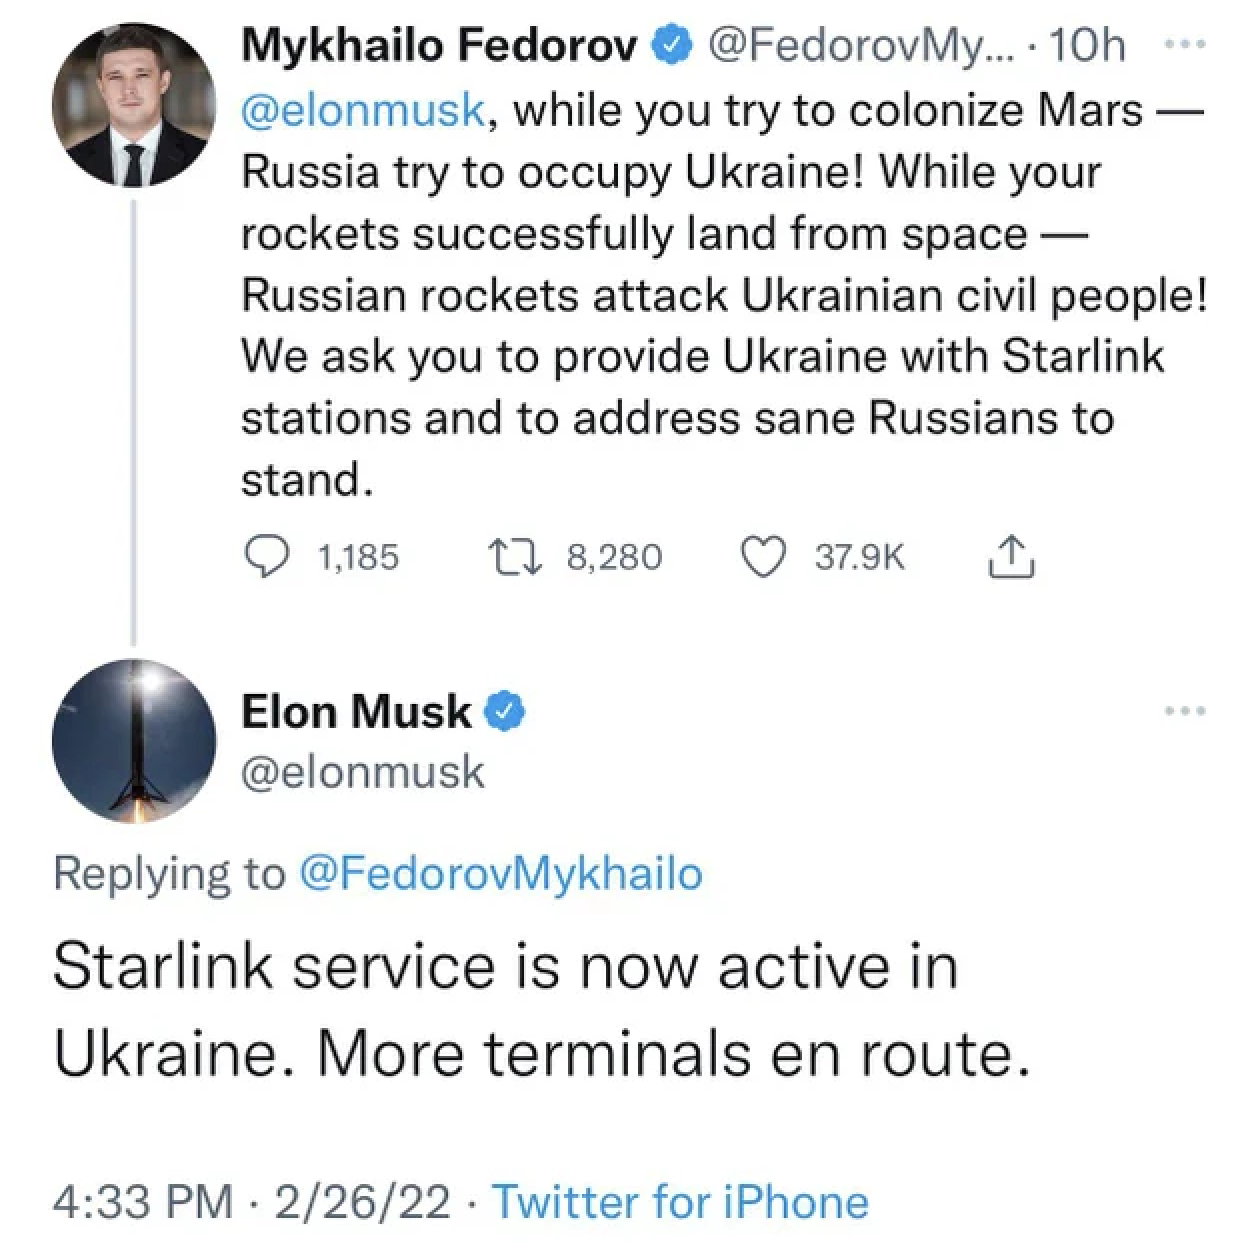Click the @elonmusk mention in Fedorov's tweet
This screenshot has width=1254, height=1242.
click(x=364, y=110)
